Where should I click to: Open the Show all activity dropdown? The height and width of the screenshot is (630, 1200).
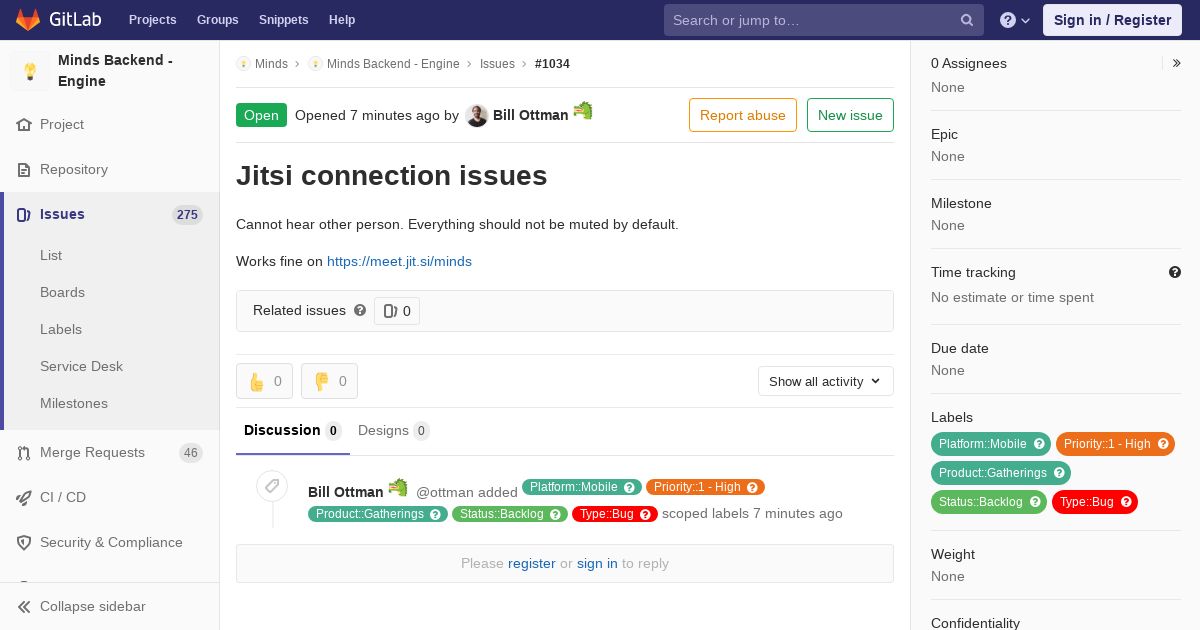point(826,381)
